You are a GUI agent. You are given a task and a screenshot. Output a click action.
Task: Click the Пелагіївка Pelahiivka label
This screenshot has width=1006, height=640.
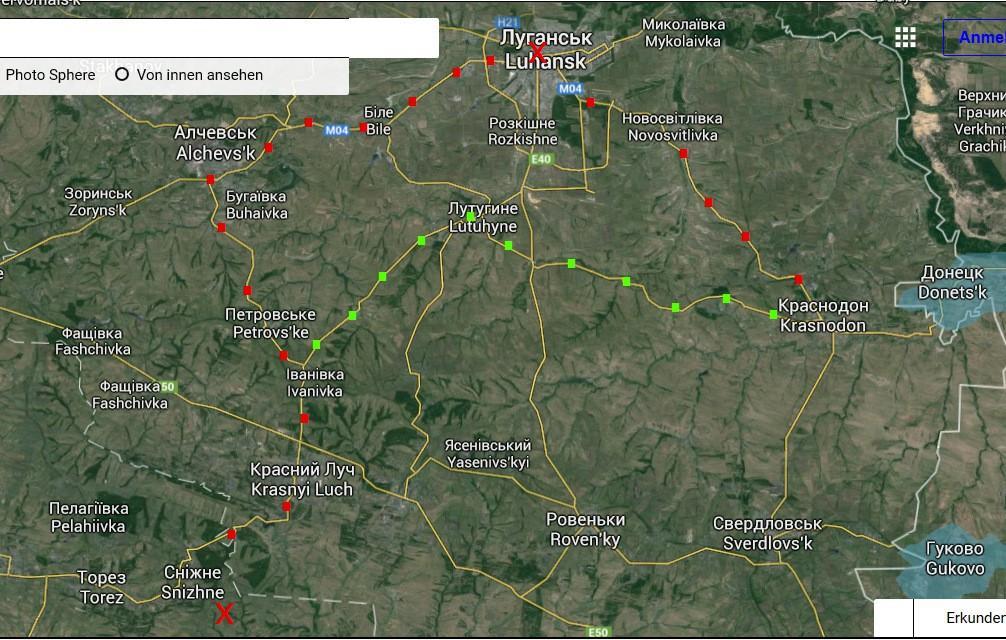(89, 518)
